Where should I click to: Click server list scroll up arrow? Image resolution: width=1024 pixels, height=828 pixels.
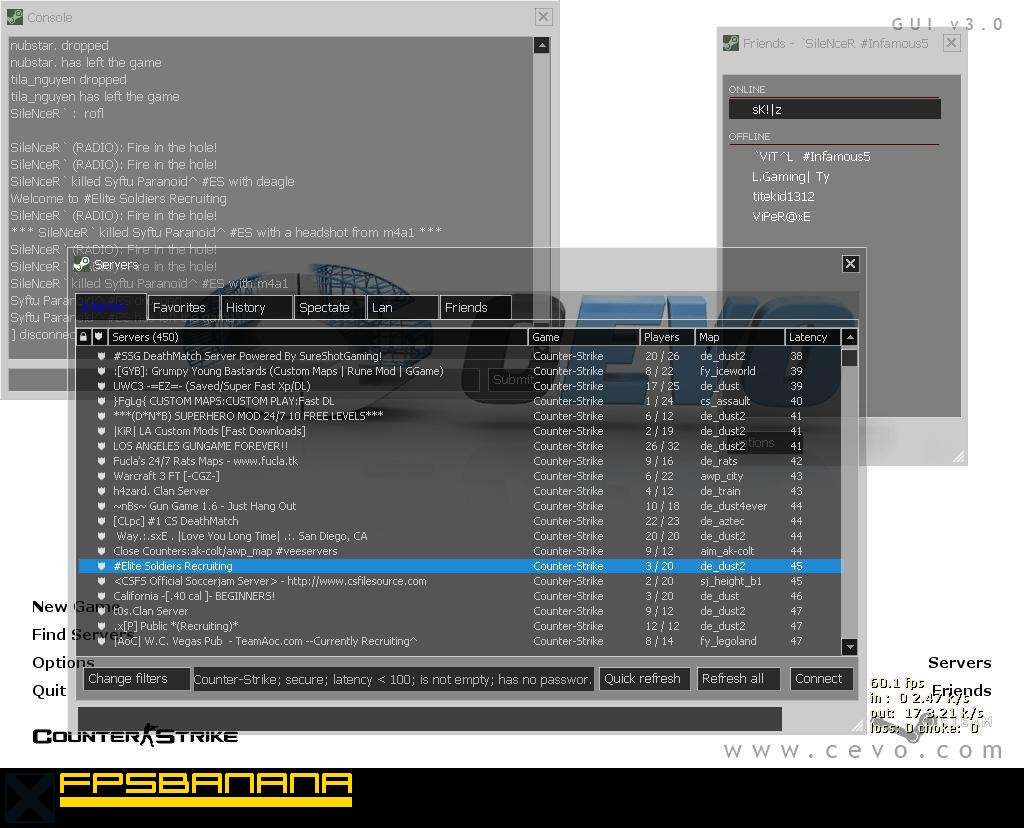point(850,338)
